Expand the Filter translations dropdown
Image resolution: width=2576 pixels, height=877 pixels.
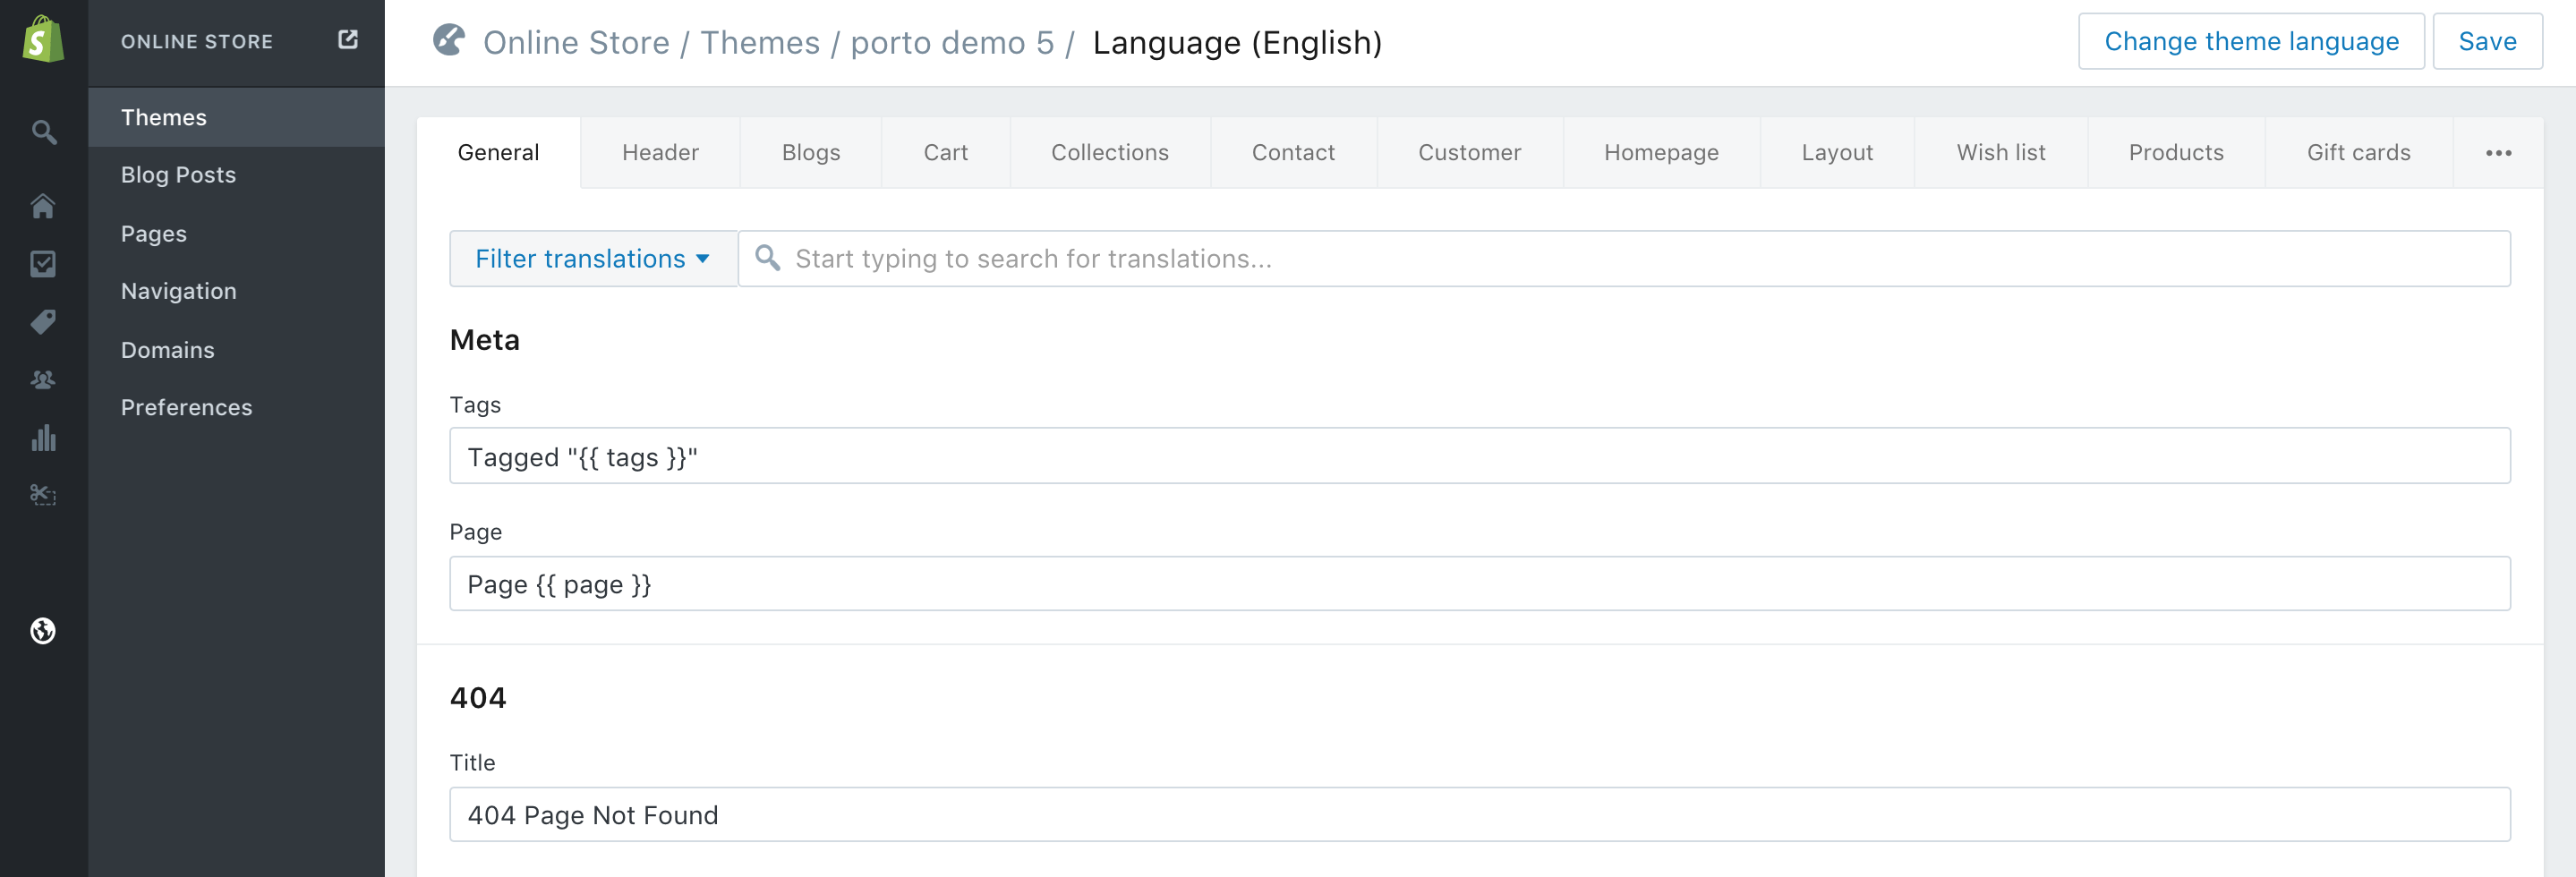593,259
